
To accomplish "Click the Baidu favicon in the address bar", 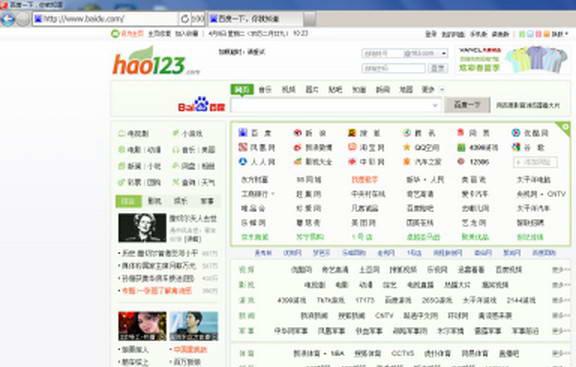I will click(38, 19).
